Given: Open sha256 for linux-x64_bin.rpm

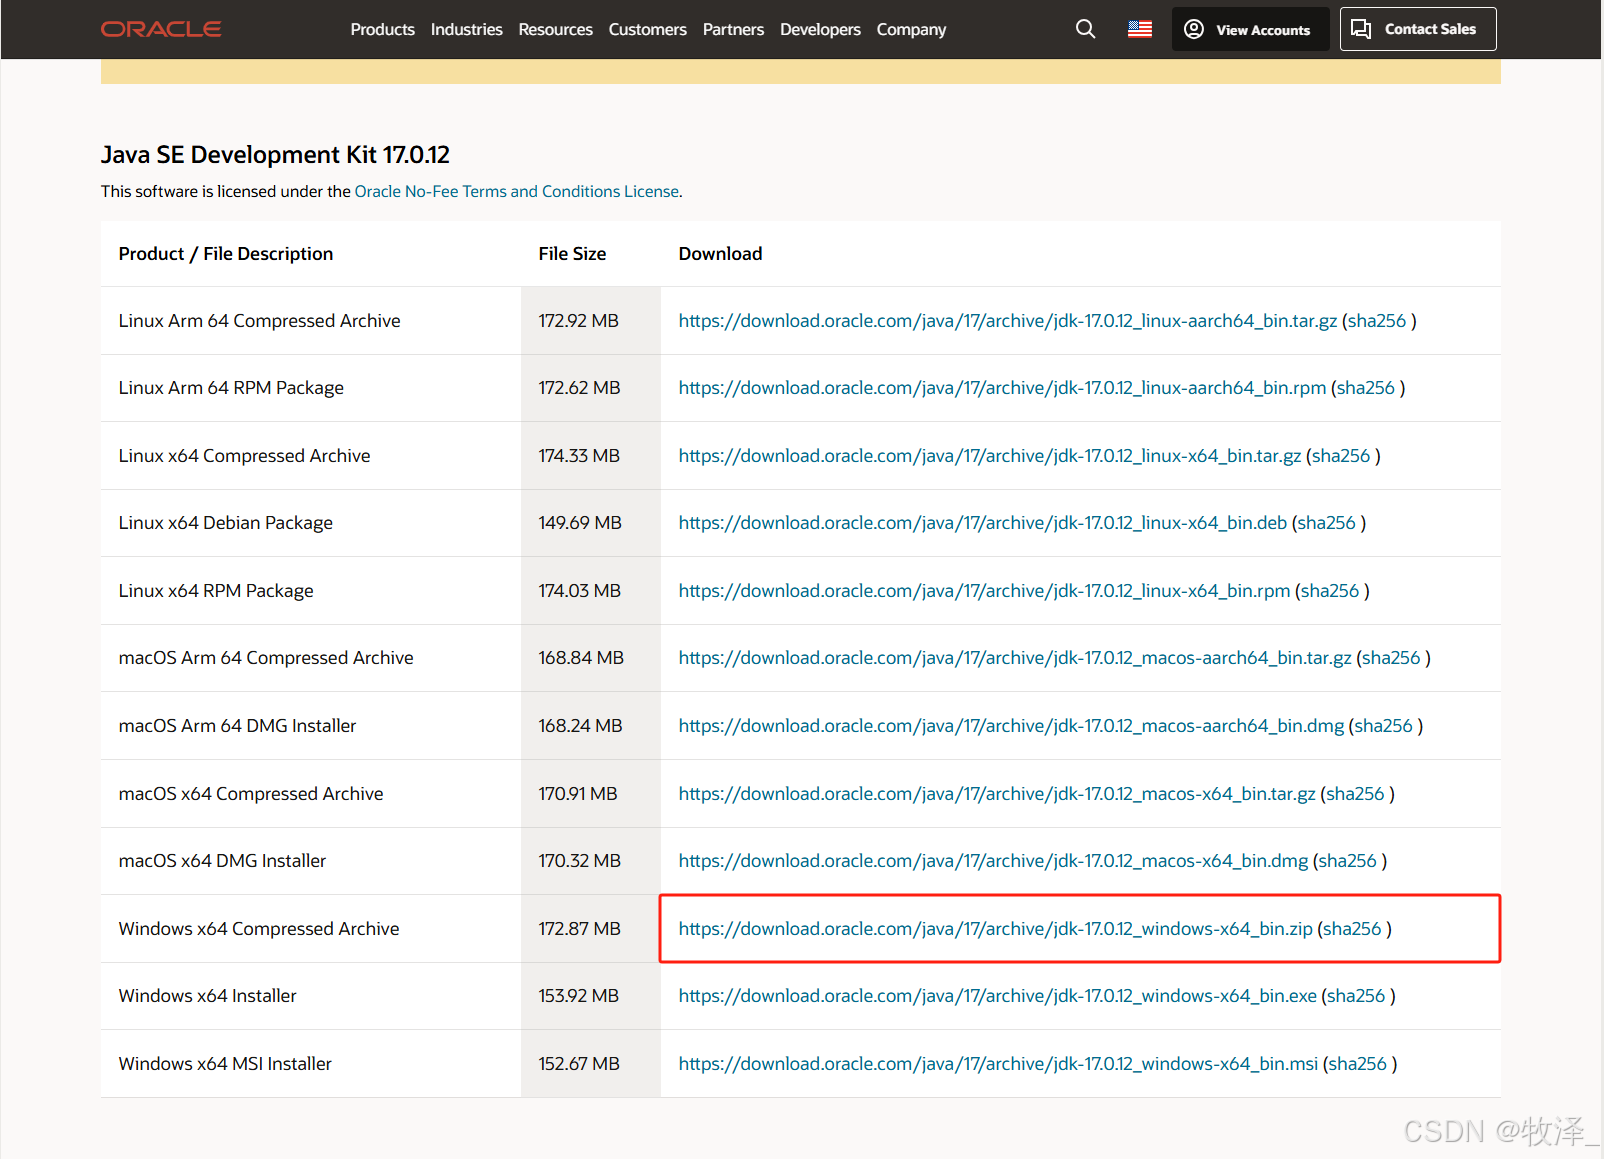Looking at the screenshot, I should pos(1330,591).
